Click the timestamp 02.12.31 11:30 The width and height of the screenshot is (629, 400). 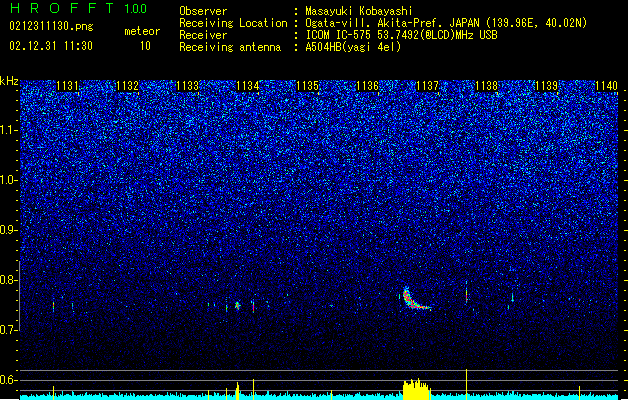coord(51,46)
